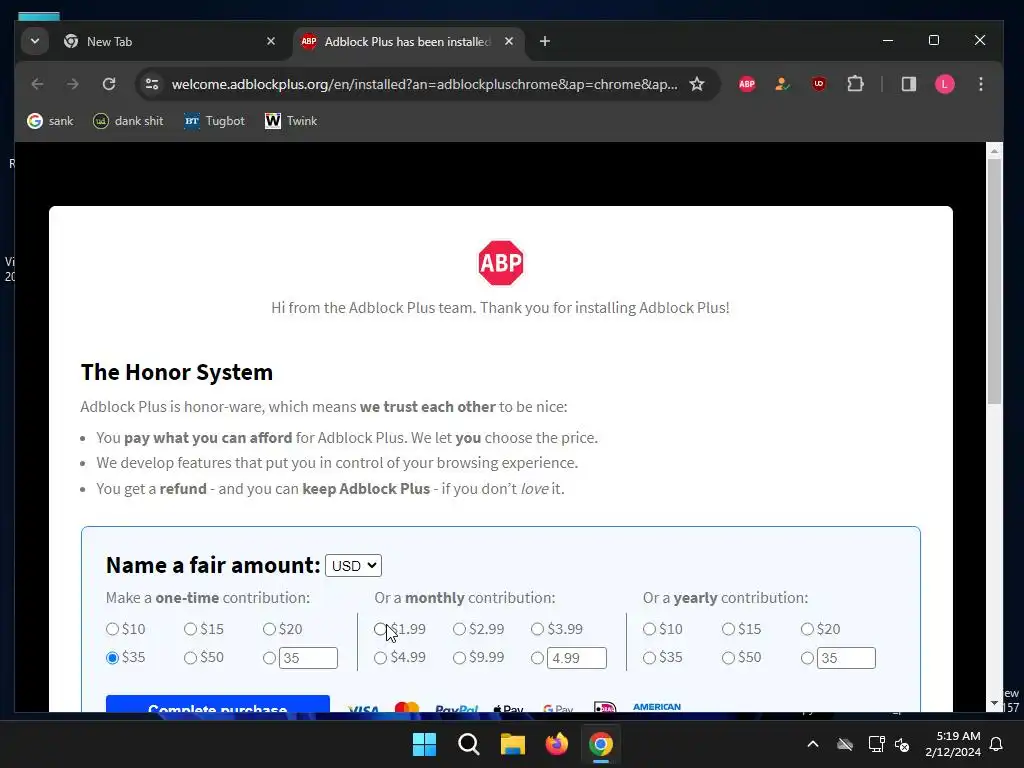Click the Complete purchase button
The image size is (1024, 768).
tap(217, 703)
